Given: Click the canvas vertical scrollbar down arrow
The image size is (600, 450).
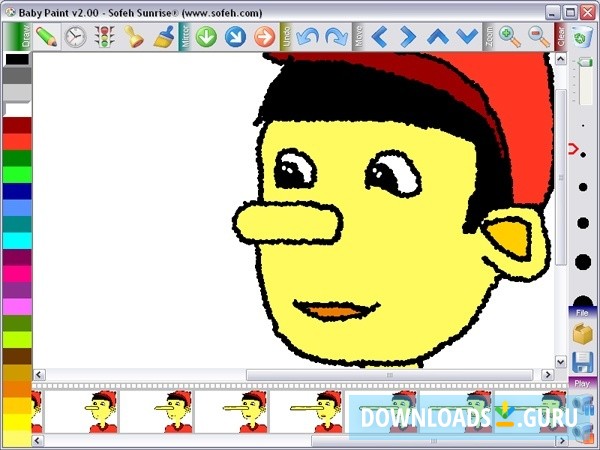Looking at the screenshot, I should tap(561, 362).
